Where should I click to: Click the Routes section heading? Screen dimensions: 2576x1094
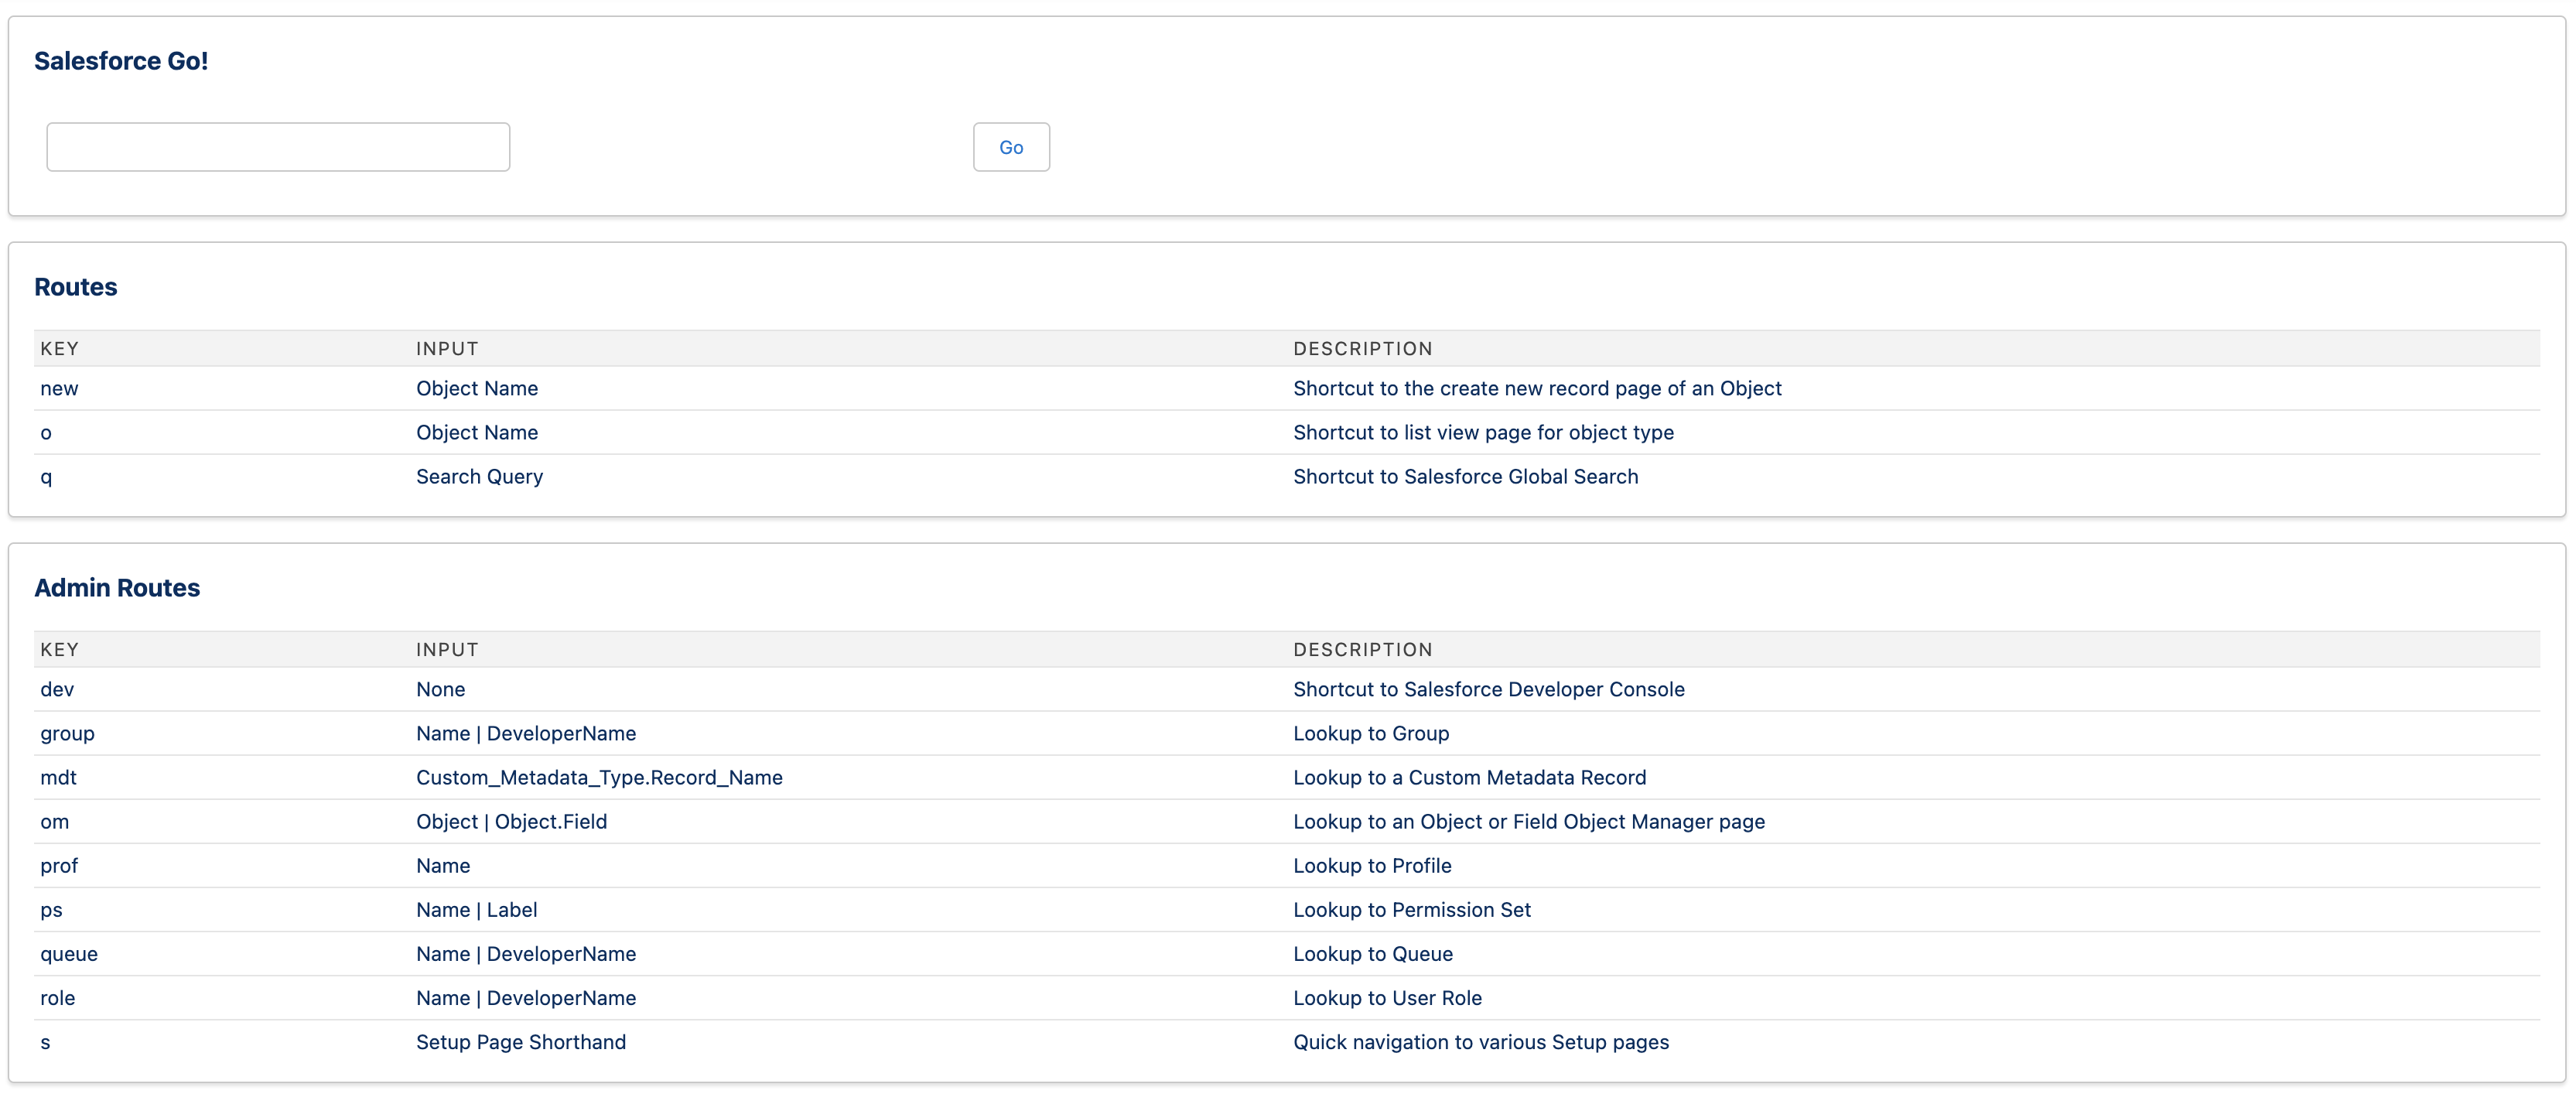coord(76,287)
